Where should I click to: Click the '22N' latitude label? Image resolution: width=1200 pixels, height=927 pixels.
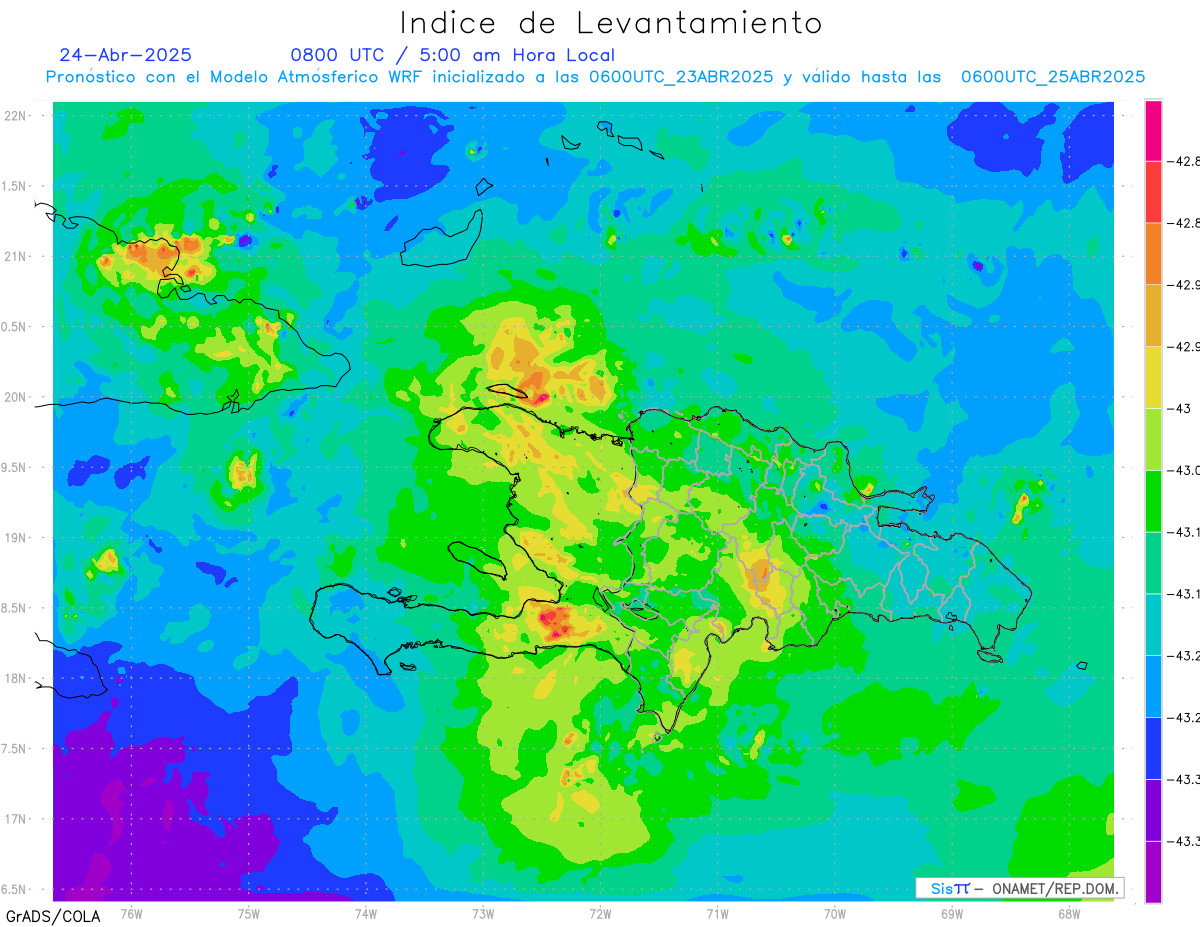point(17,116)
